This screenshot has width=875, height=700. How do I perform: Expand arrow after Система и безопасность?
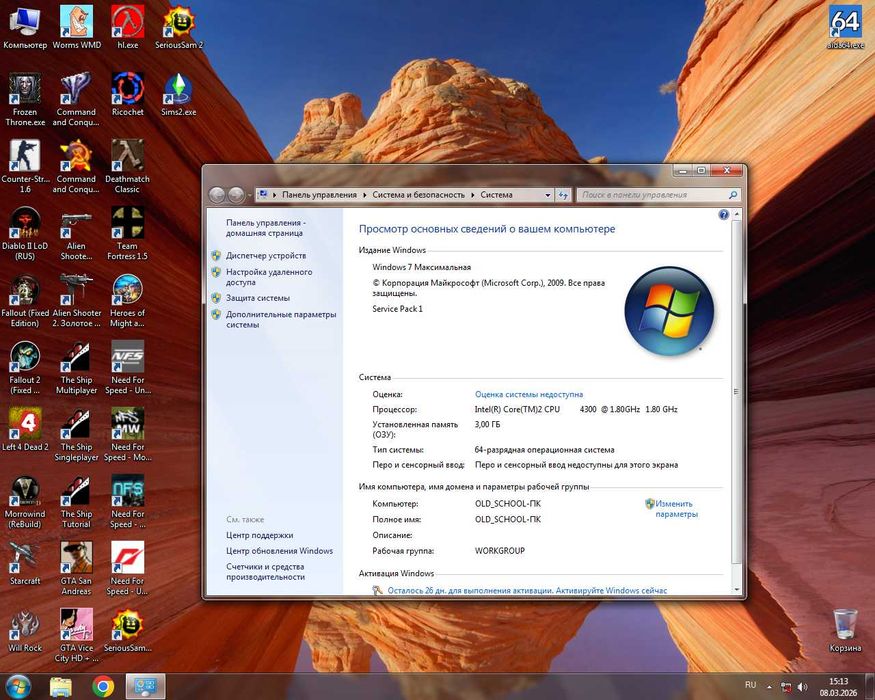pyautogui.click(x=473, y=195)
